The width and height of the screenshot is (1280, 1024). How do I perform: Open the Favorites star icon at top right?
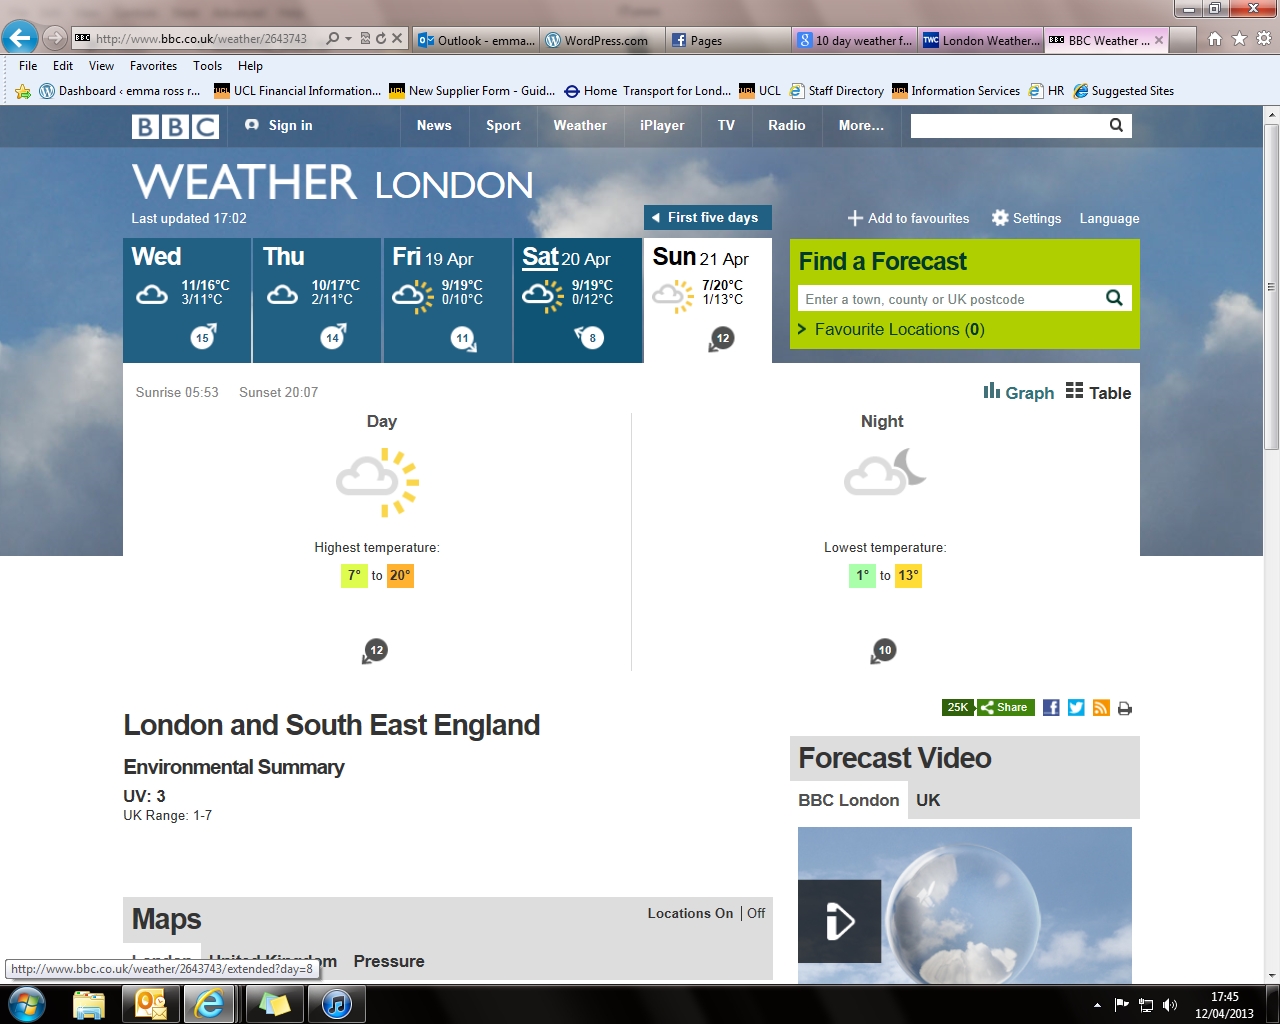pyautogui.click(x=1239, y=39)
